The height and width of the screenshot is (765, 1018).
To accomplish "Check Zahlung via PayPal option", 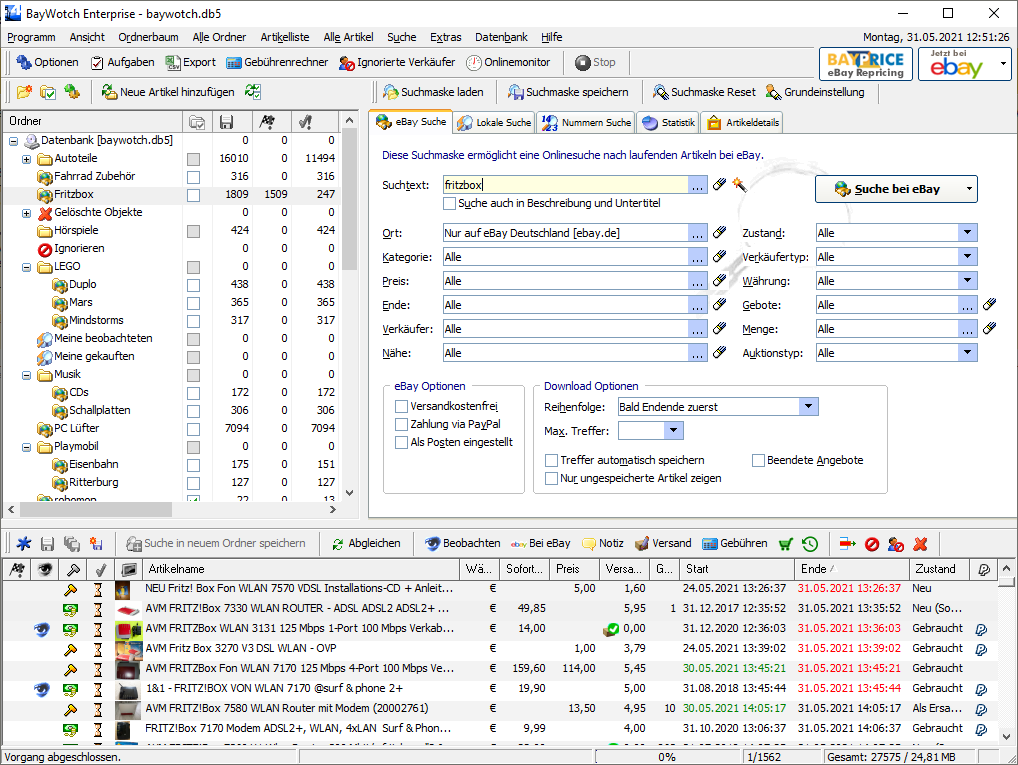I will (x=401, y=425).
